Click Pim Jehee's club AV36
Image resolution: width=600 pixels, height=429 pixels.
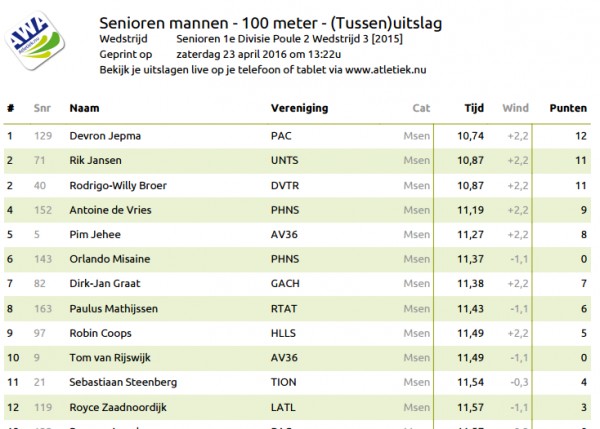[284, 235]
